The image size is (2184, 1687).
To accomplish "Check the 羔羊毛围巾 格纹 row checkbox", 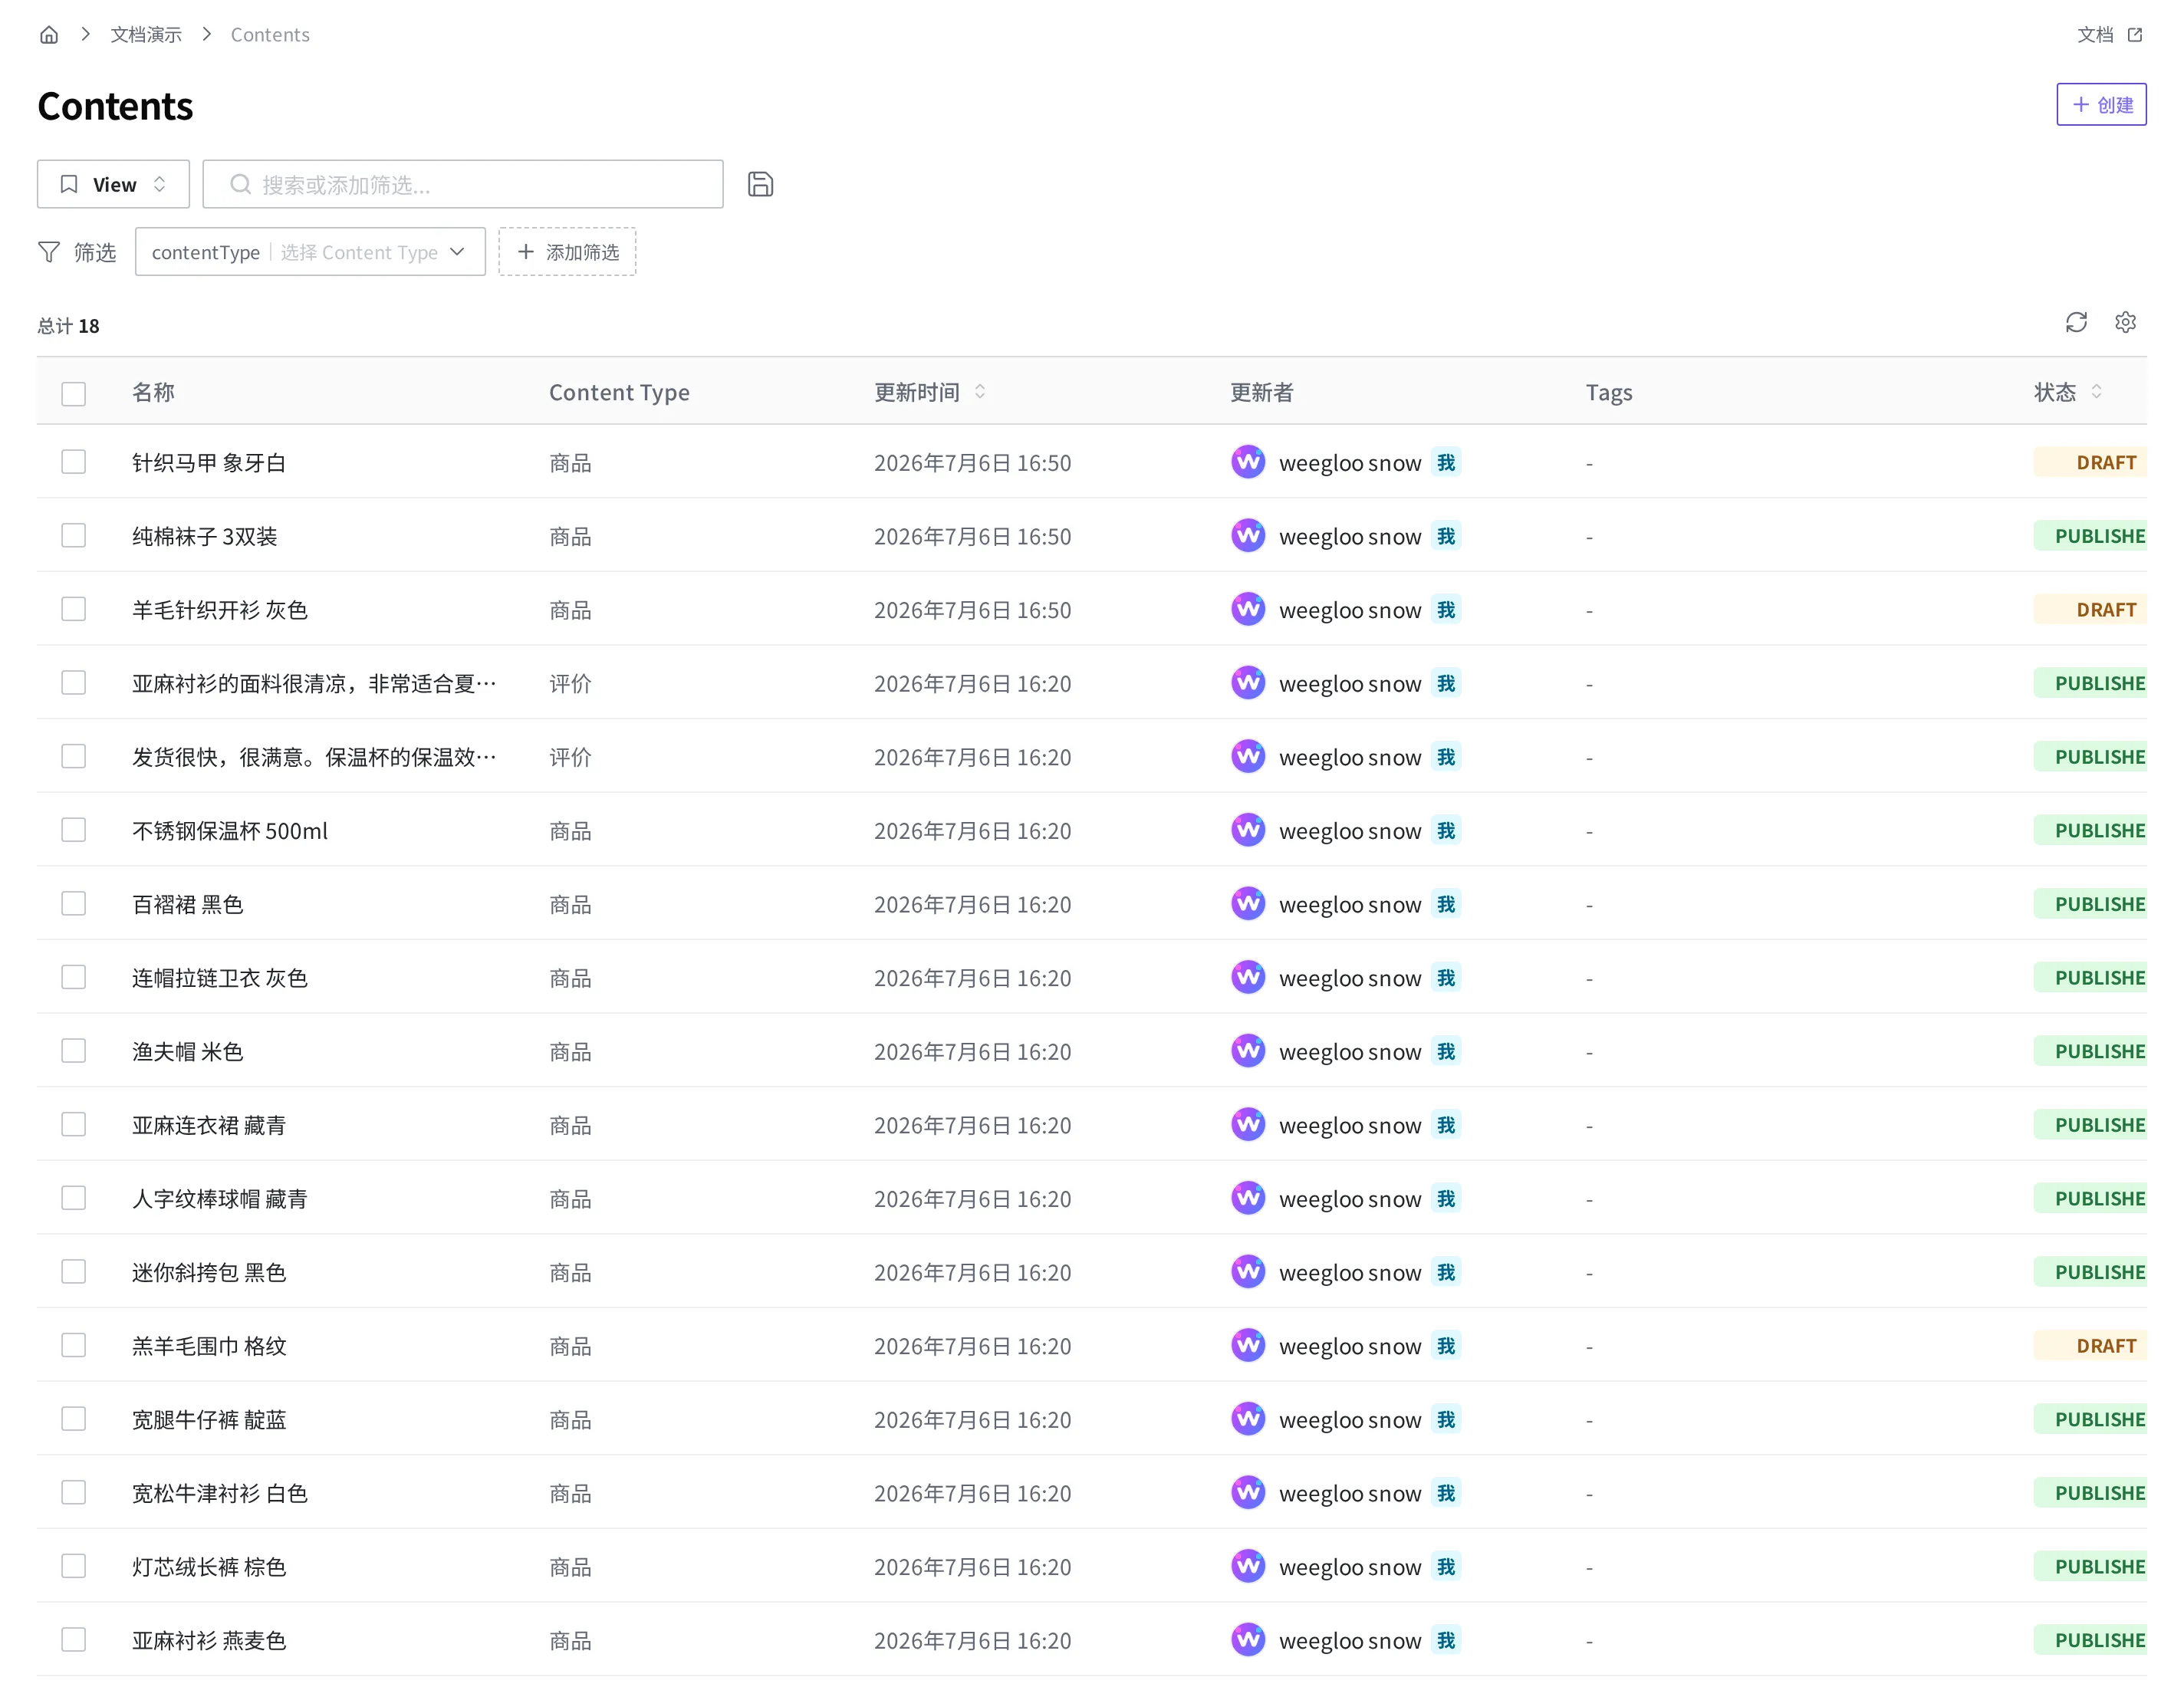I will coord(73,1346).
